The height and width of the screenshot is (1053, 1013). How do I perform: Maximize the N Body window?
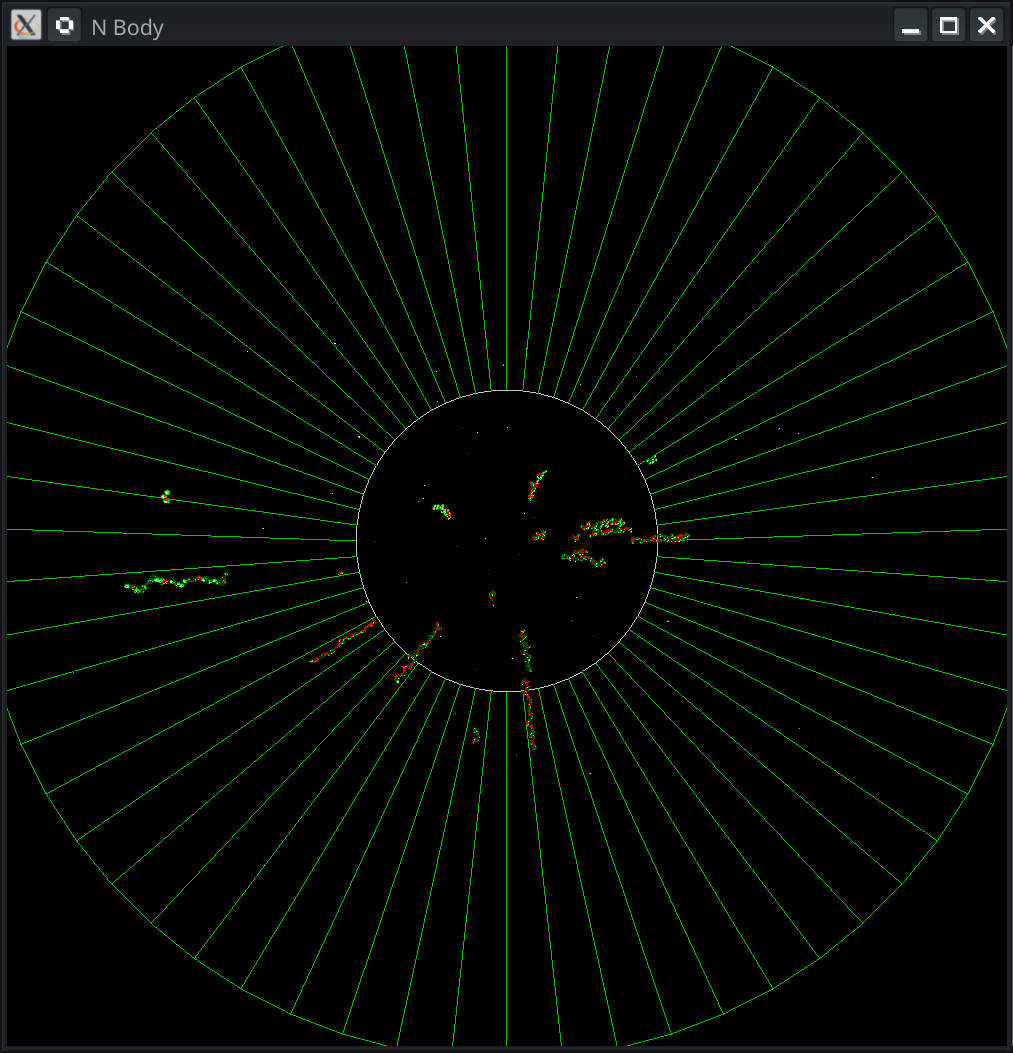(x=948, y=26)
